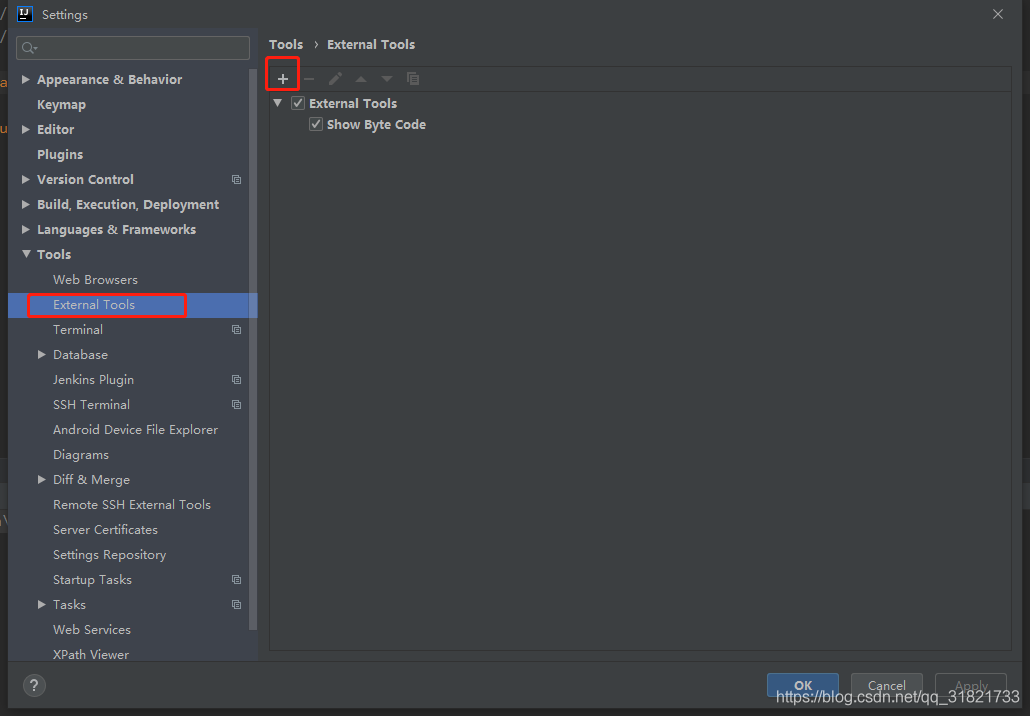The height and width of the screenshot is (716, 1030).
Task: Click the copy tool icon in toolbar
Action: coord(413,79)
